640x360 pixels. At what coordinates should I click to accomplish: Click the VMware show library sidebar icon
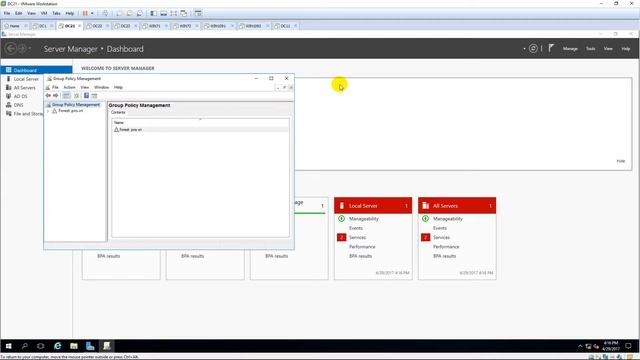(x=153, y=13)
